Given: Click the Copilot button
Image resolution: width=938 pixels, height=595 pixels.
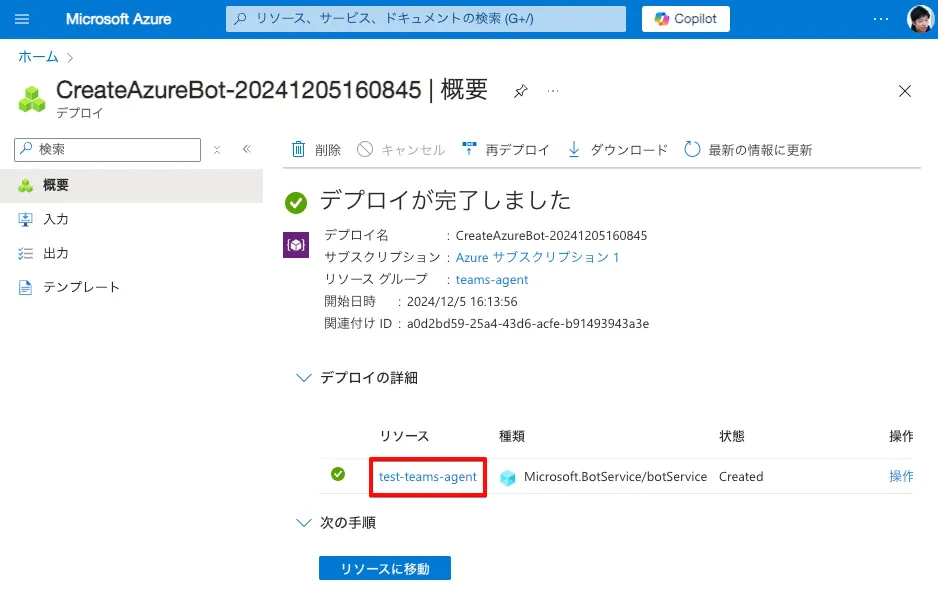Looking at the screenshot, I should coord(686,19).
